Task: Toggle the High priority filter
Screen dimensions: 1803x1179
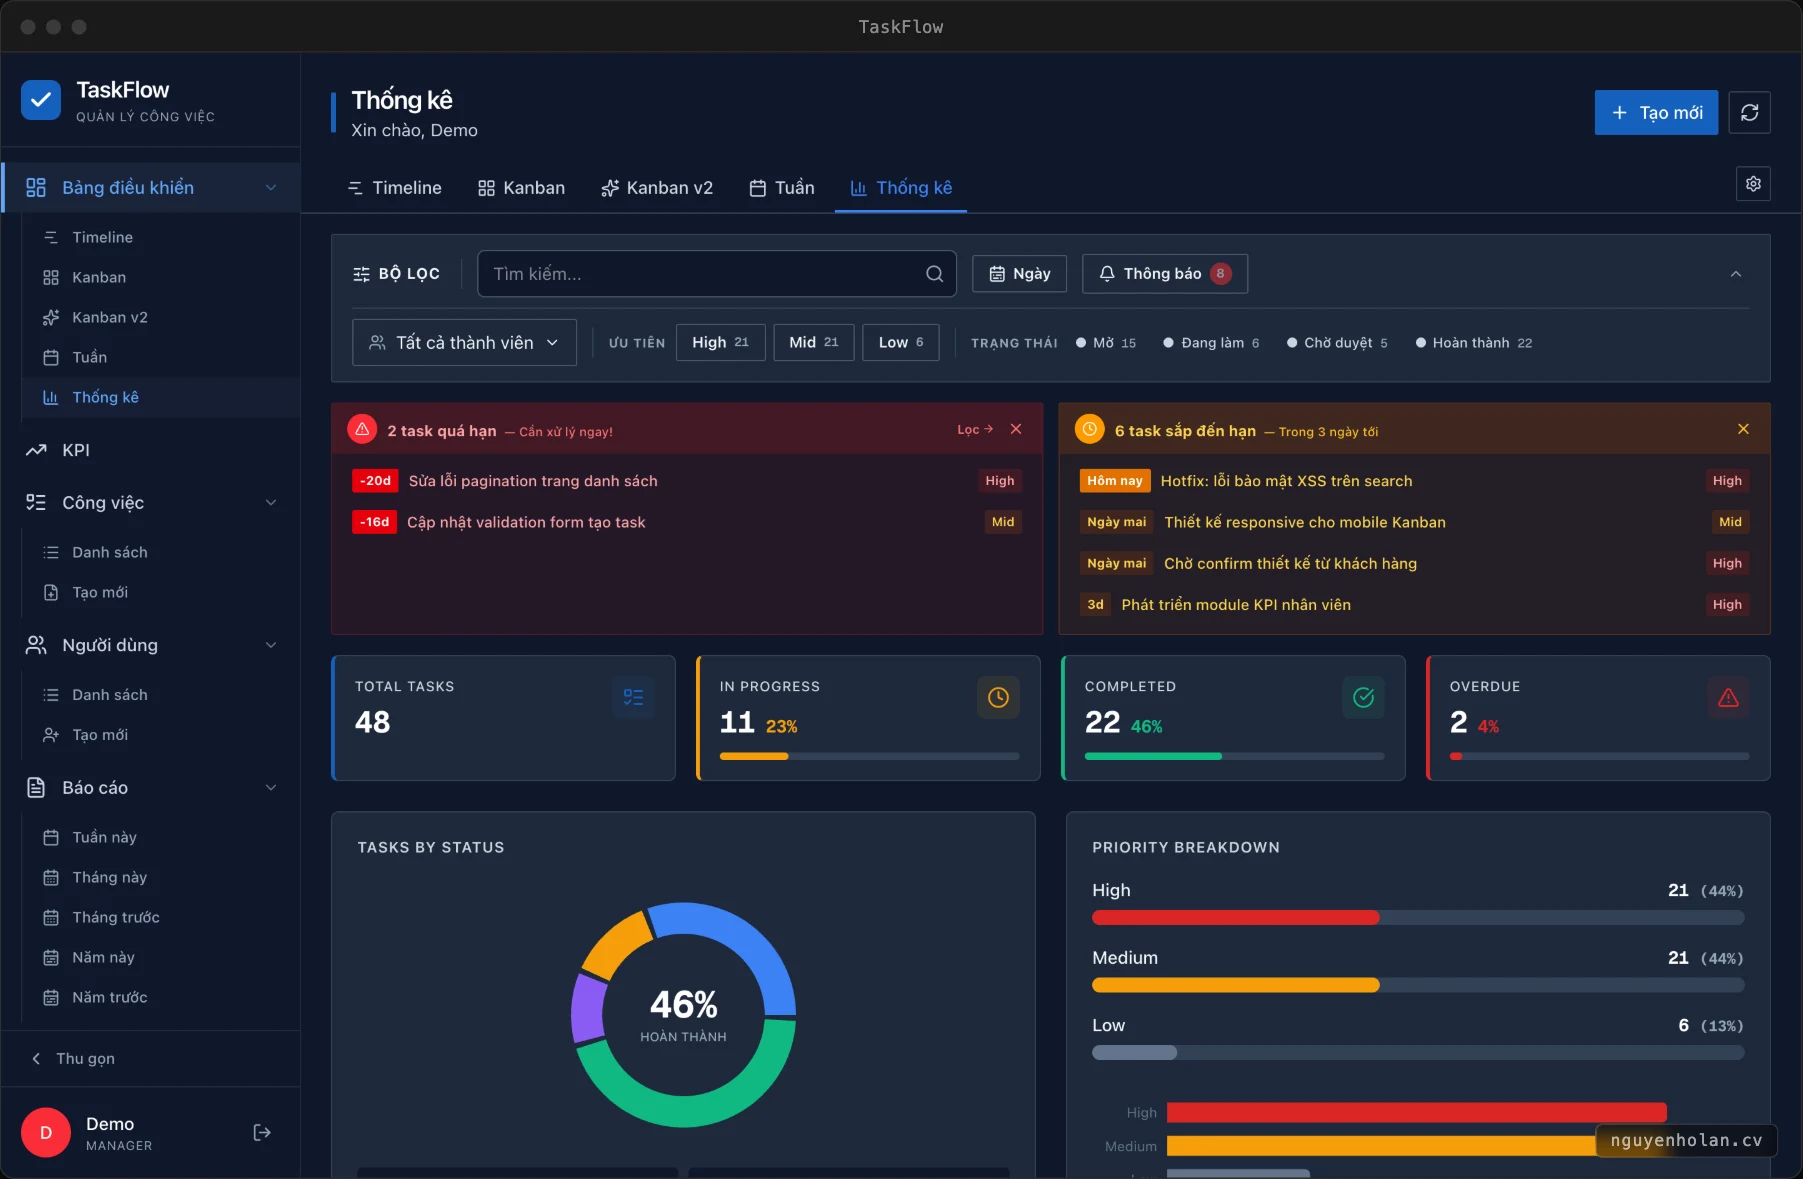Action: pos(720,342)
